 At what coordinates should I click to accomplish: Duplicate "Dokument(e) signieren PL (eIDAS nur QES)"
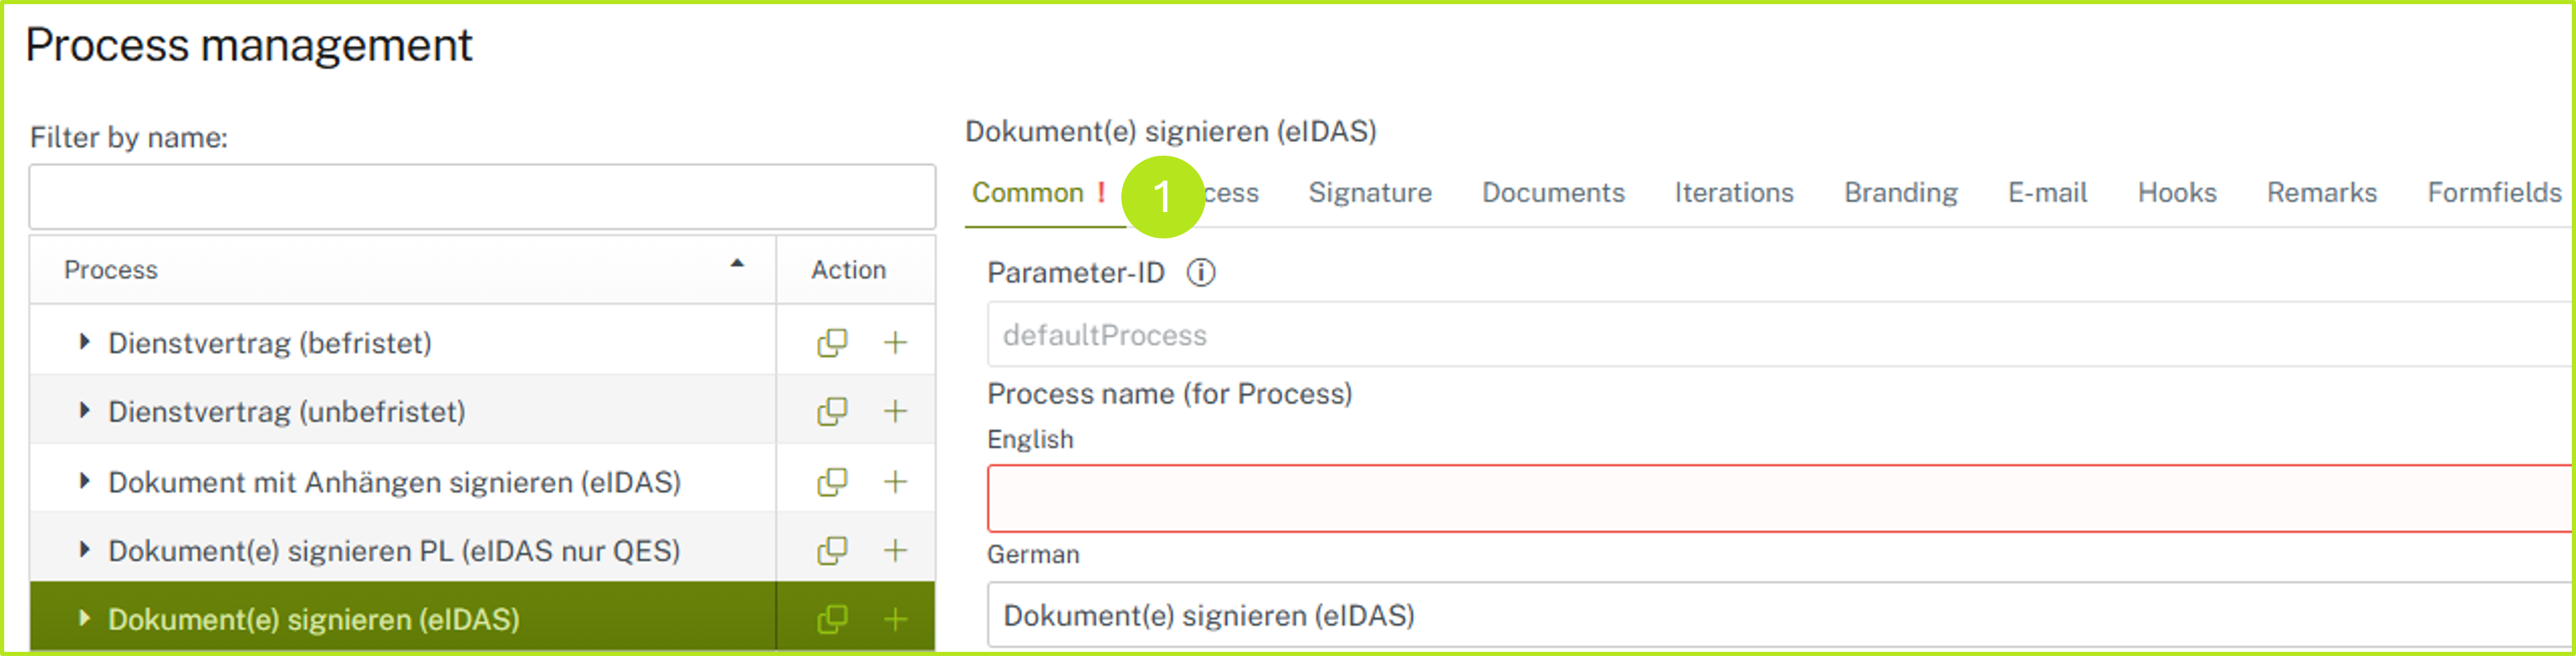(x=831, y=548)
